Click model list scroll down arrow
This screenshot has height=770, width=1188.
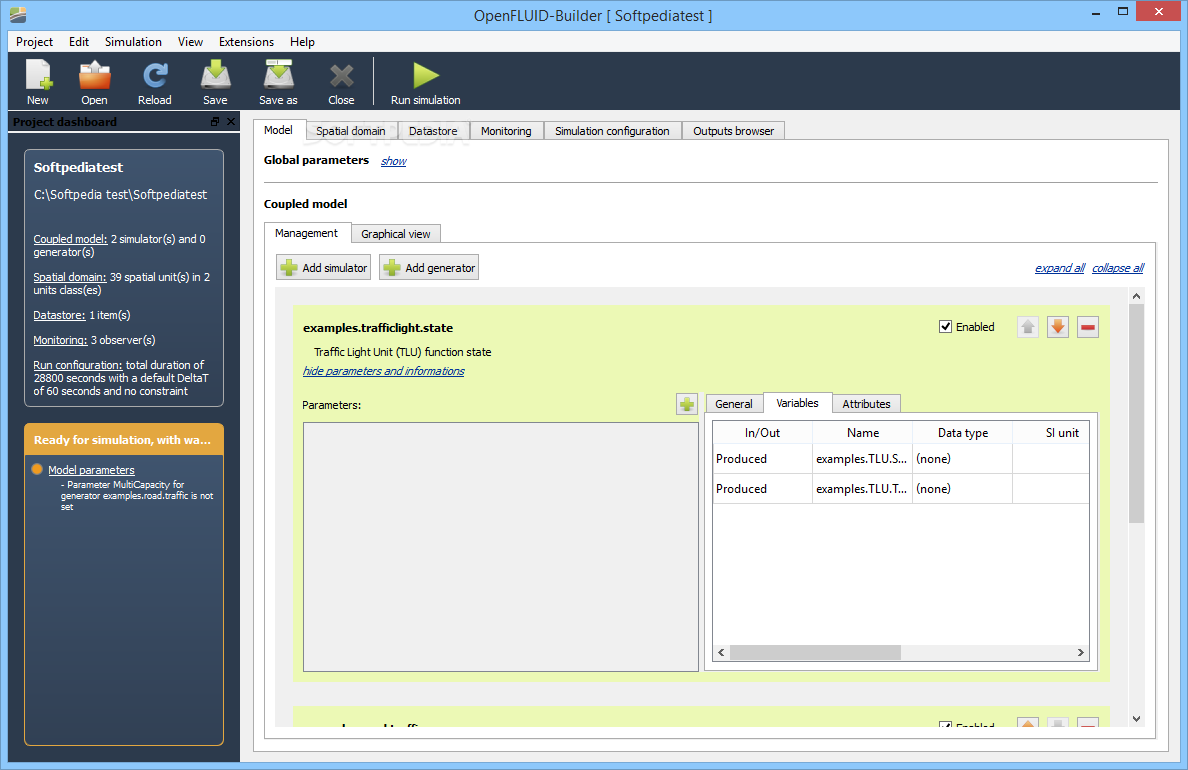point(1136,718)
